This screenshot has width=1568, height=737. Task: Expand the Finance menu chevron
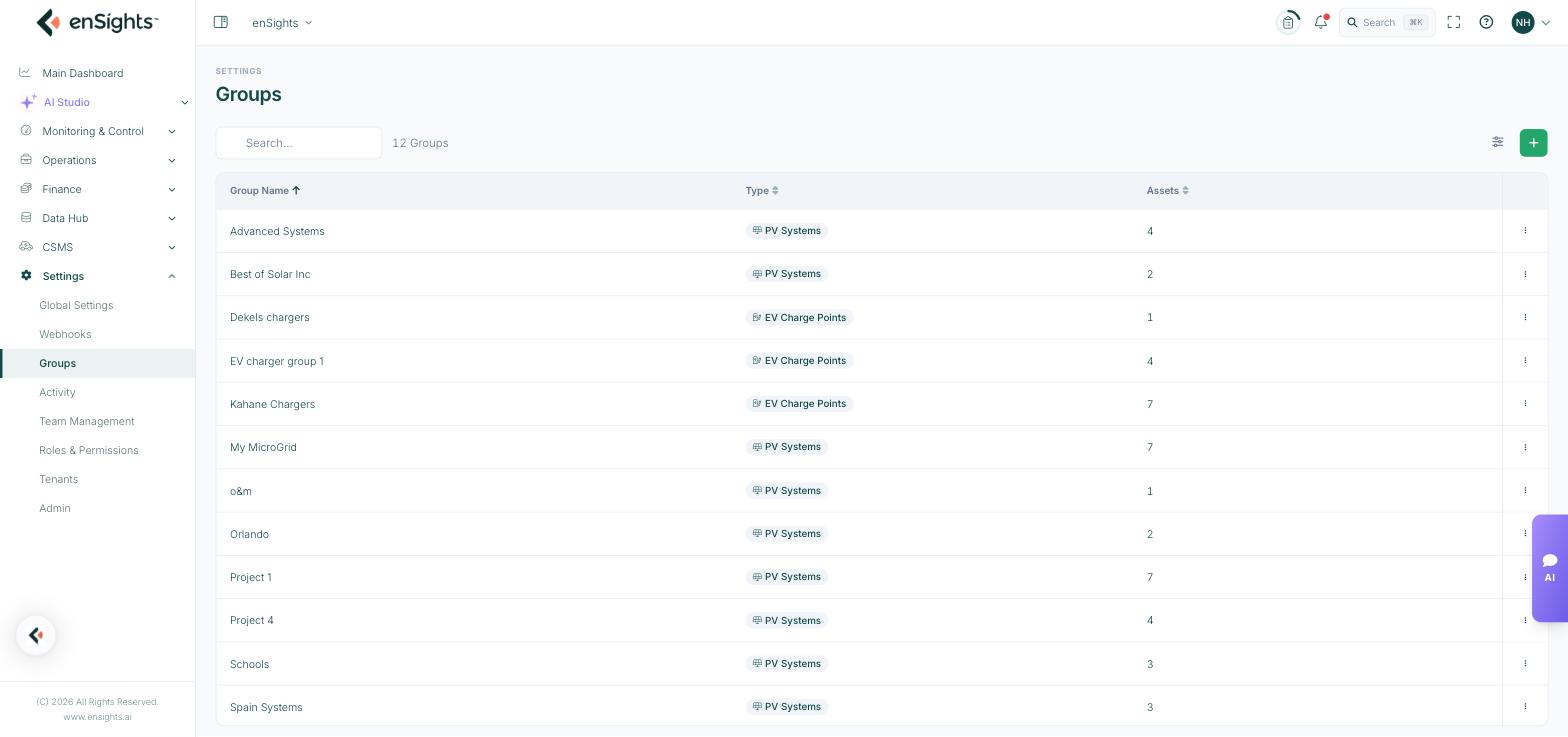(x=172, y=189)
